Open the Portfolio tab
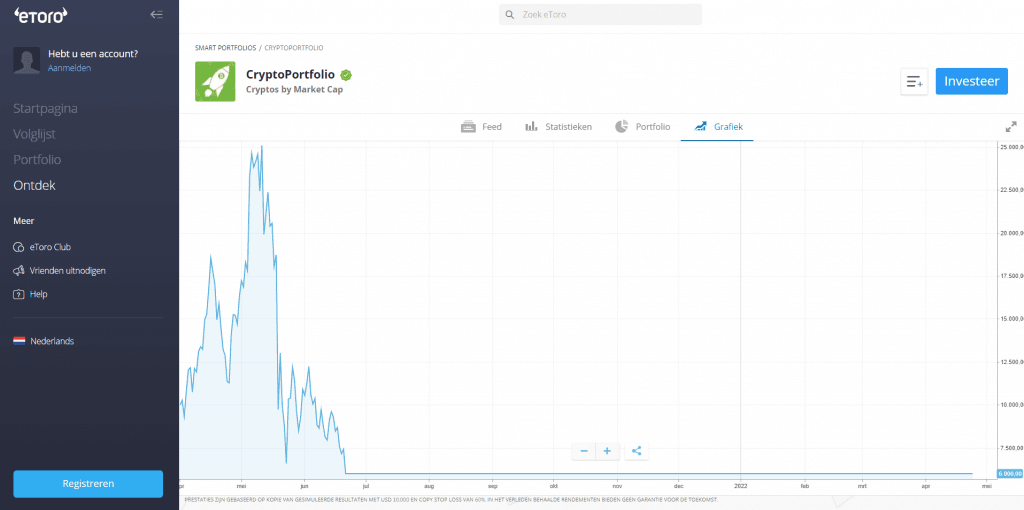1024x510 pixels. coord(642,127)
